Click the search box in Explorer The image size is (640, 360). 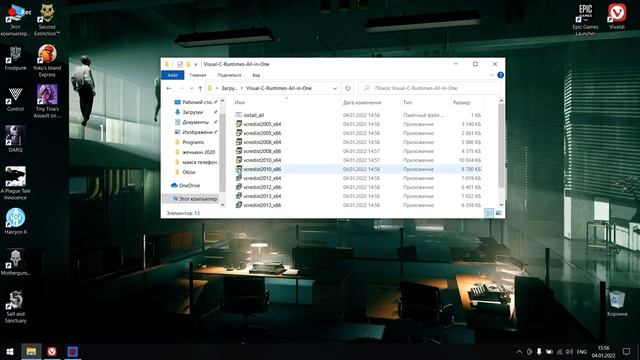[430, 88]
